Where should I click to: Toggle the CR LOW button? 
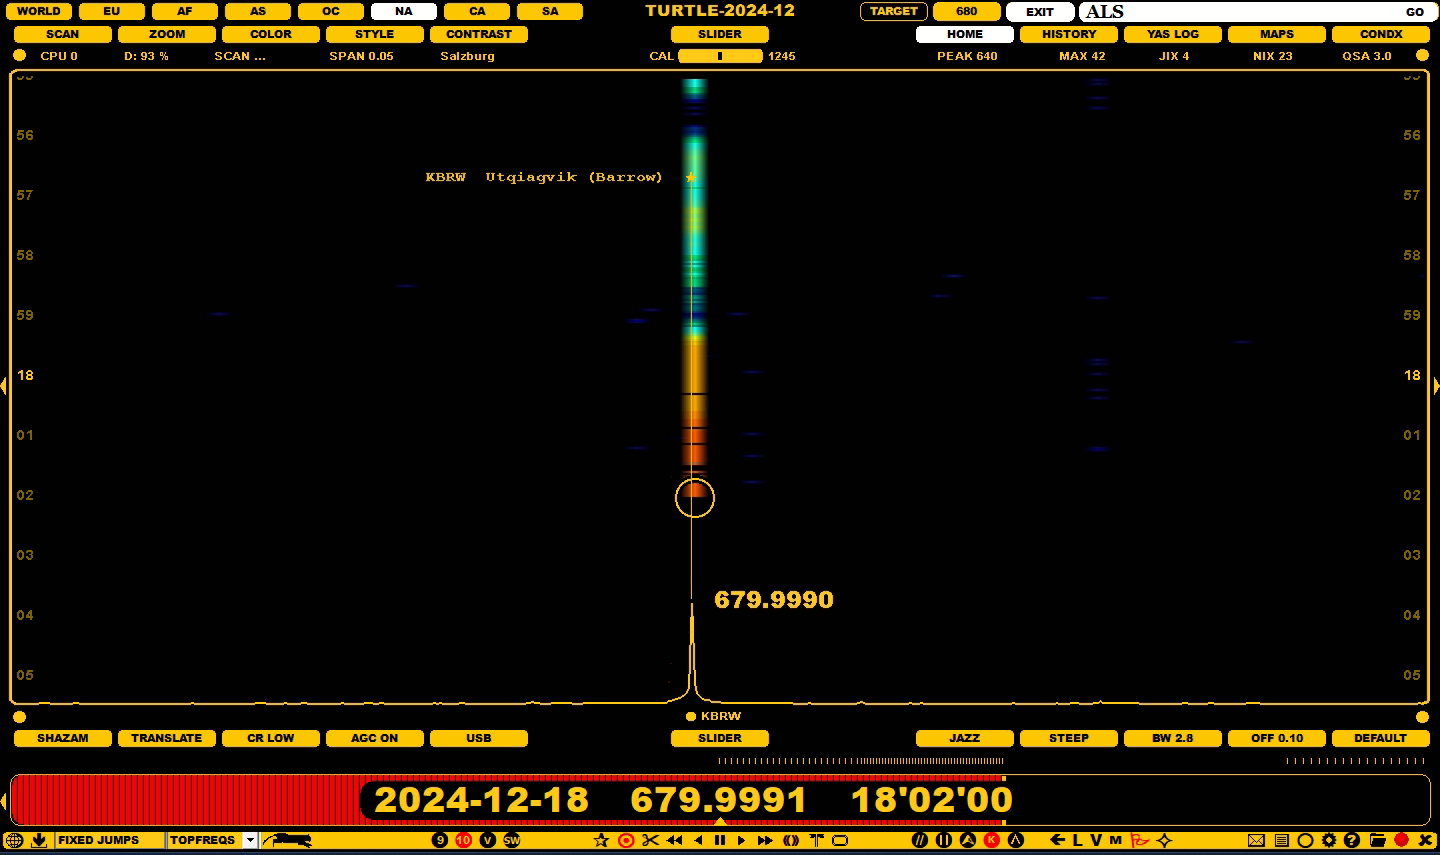point(271,738)
